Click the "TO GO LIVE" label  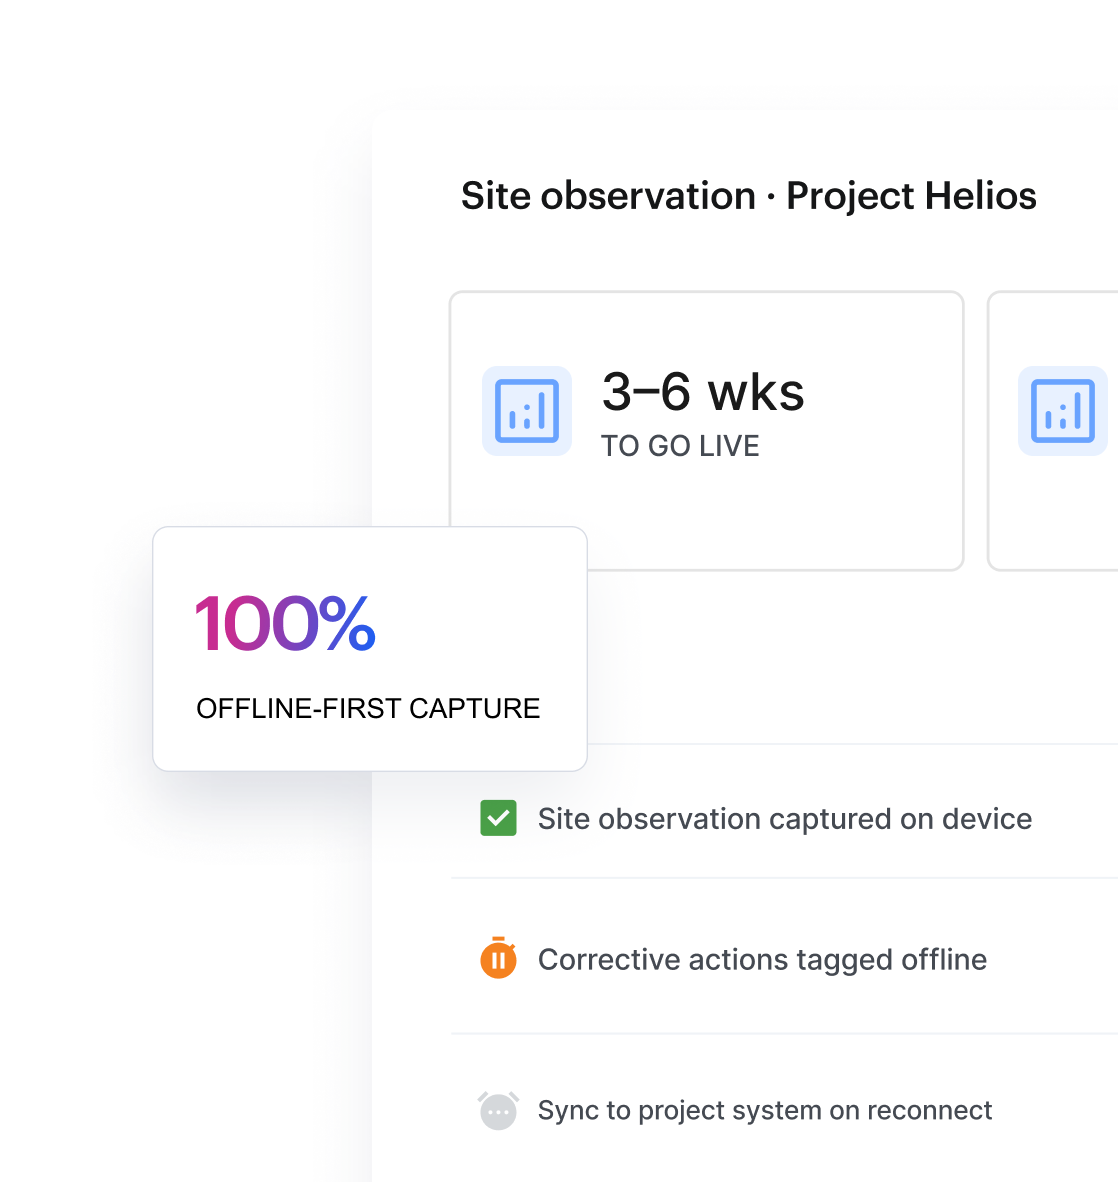coord(680,446)
